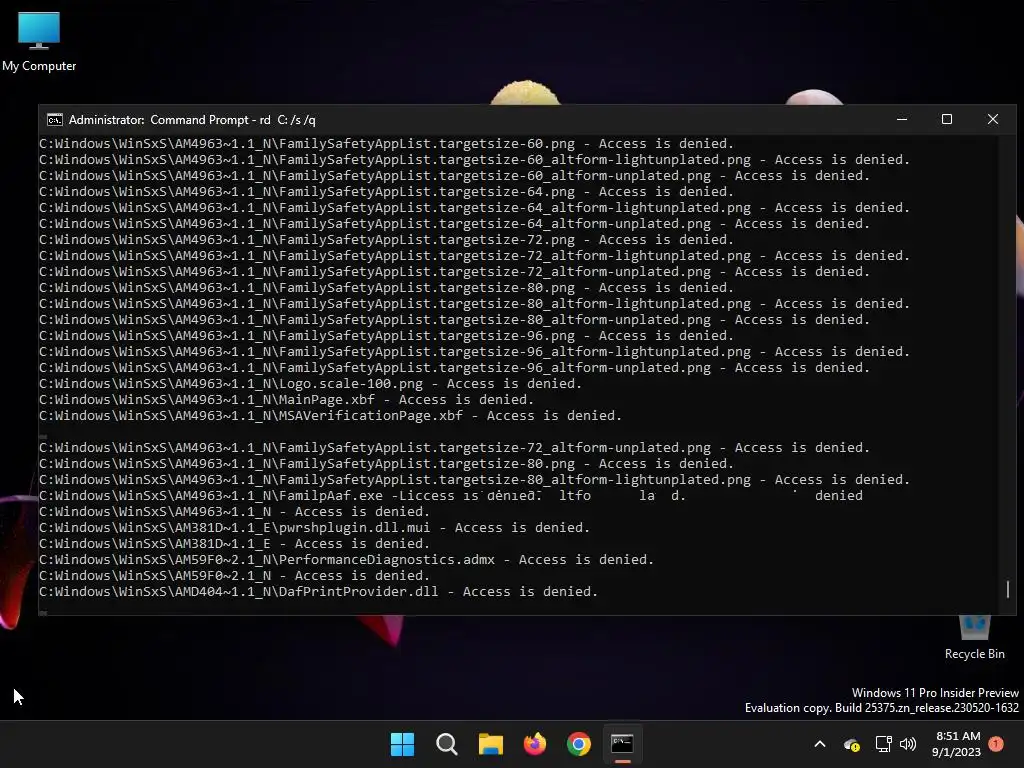Click the PerformanceDiagnostics.admx line

346,560
